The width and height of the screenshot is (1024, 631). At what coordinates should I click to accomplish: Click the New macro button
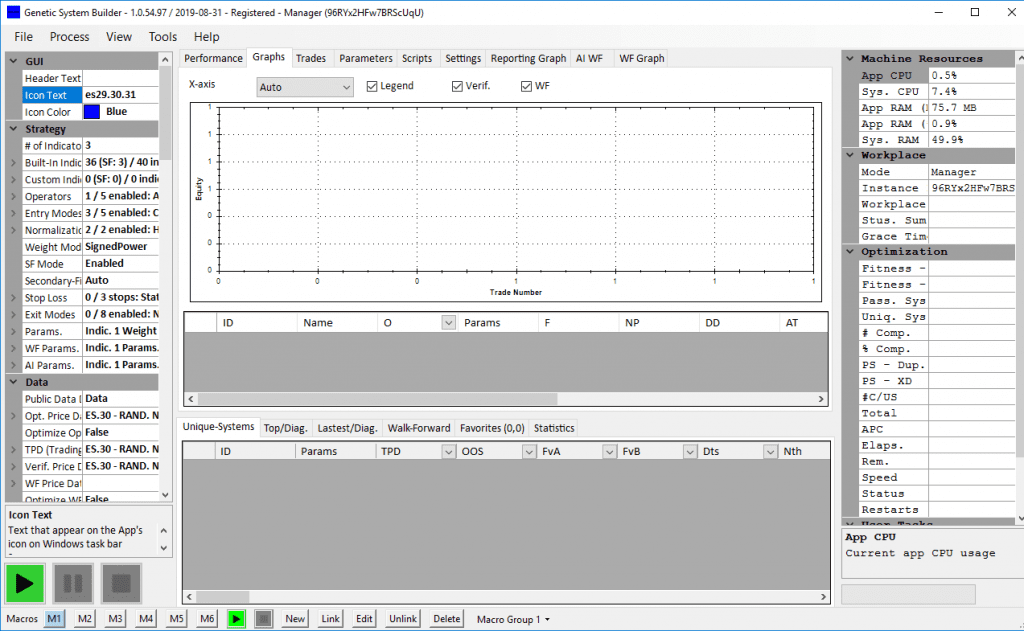coord(295,619)
